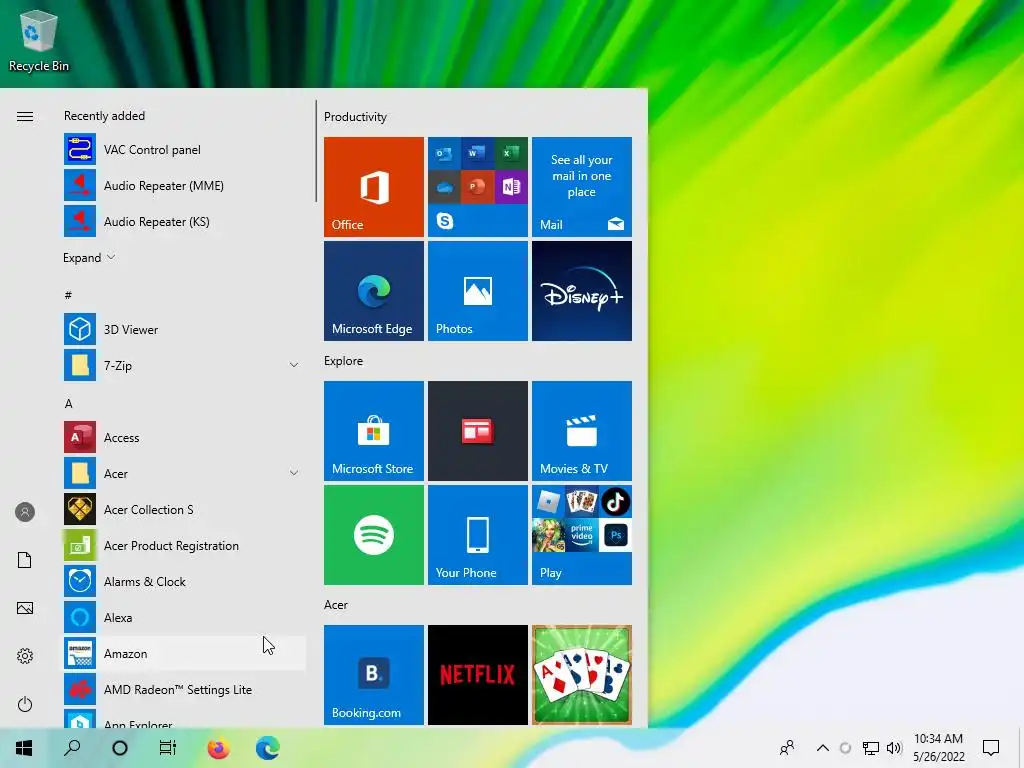
Task: Open the Your Phone tile
Action: (478, 535)
